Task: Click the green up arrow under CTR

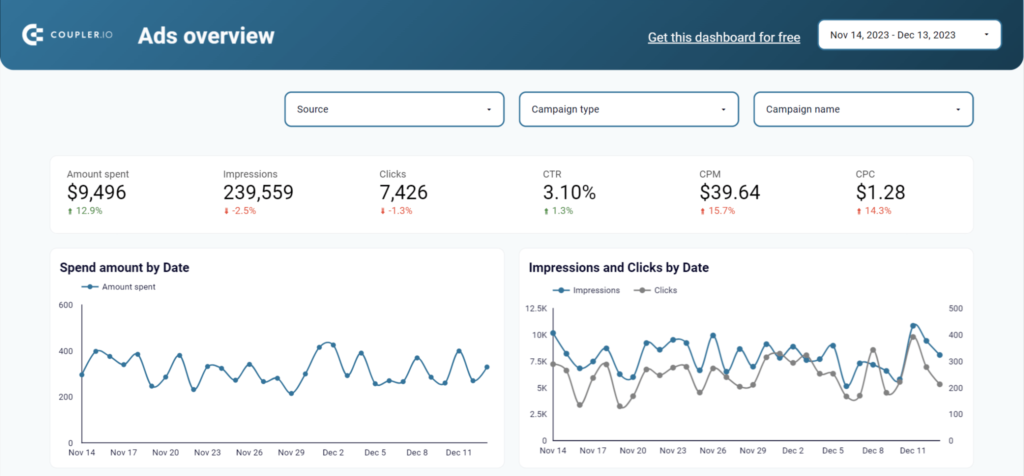Action: 546,211
